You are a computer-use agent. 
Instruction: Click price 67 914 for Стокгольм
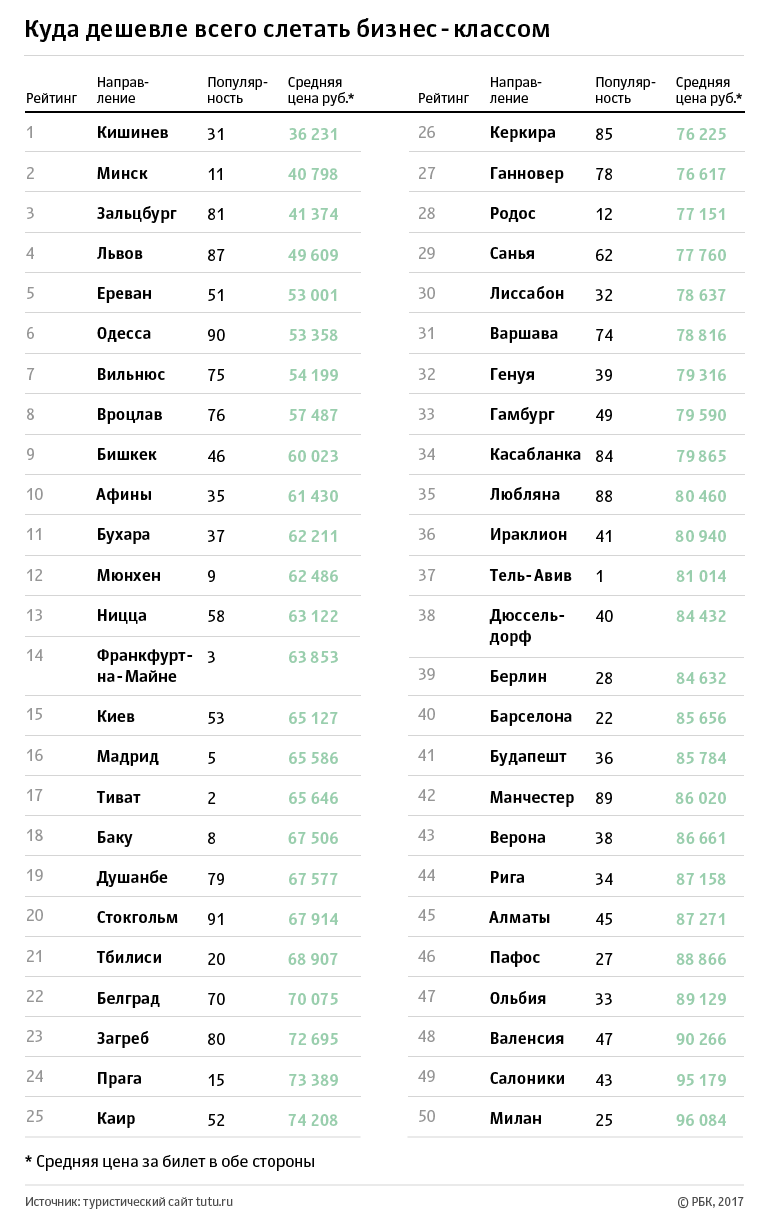pyautogui.click(x=313, y=918)
